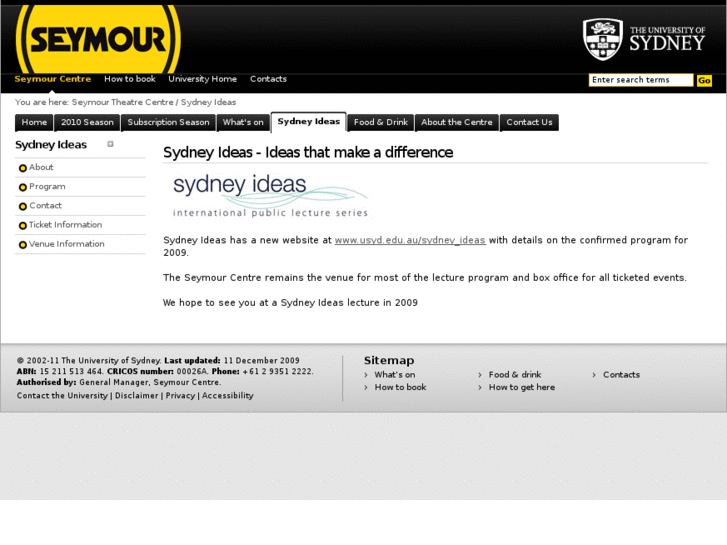Open How to book in top navigation
This screenshot has width=727, height=545.
point(130,79)
